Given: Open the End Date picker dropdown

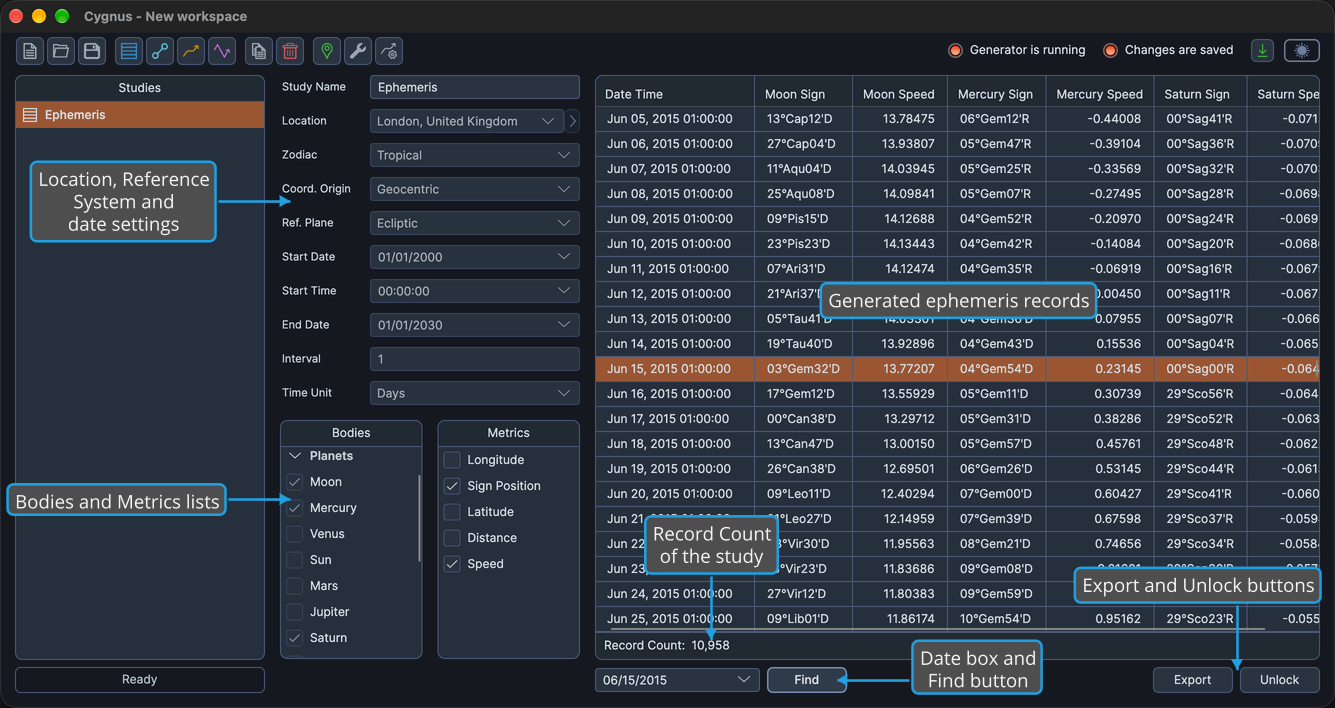Looking at the screenshot, I should pos(475,325).
